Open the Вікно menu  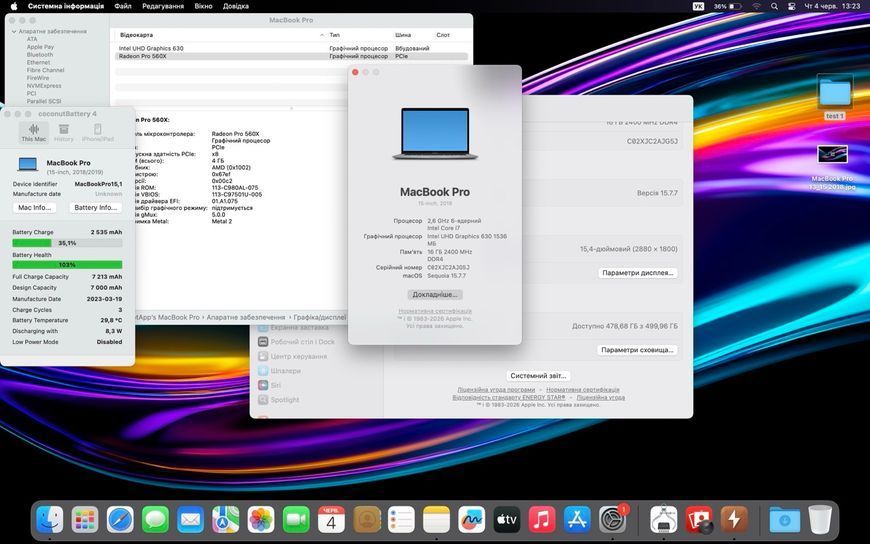click(x=204, y=6)
